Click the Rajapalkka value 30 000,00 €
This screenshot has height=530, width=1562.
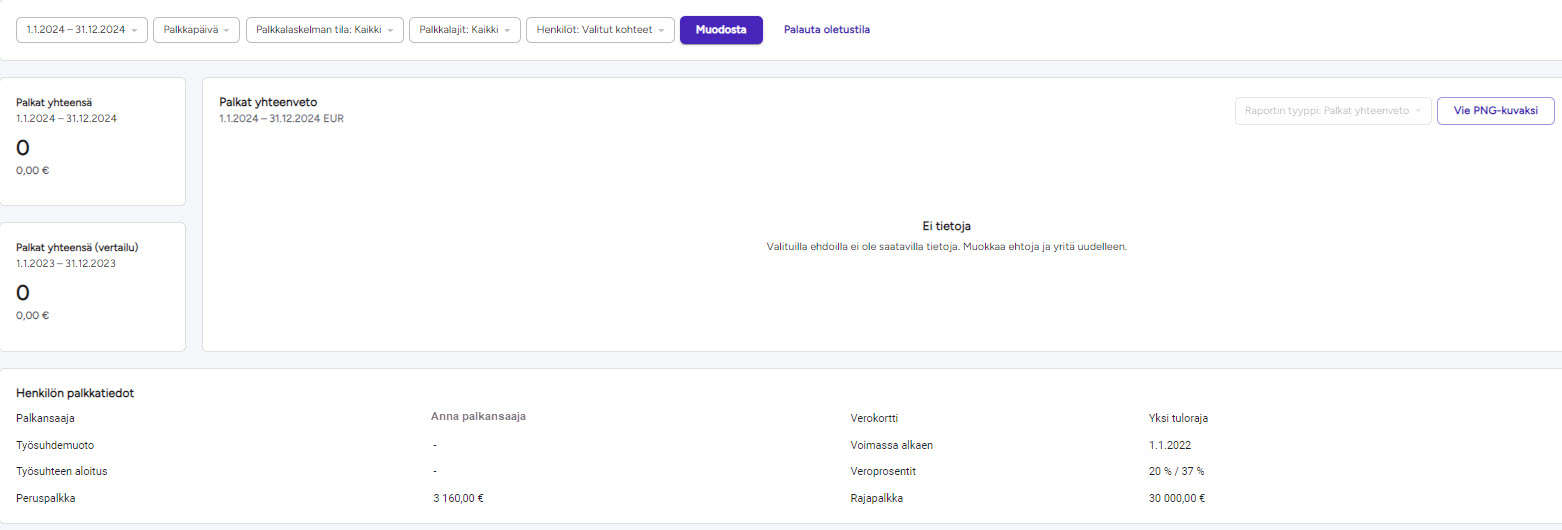coord(1177,497)
